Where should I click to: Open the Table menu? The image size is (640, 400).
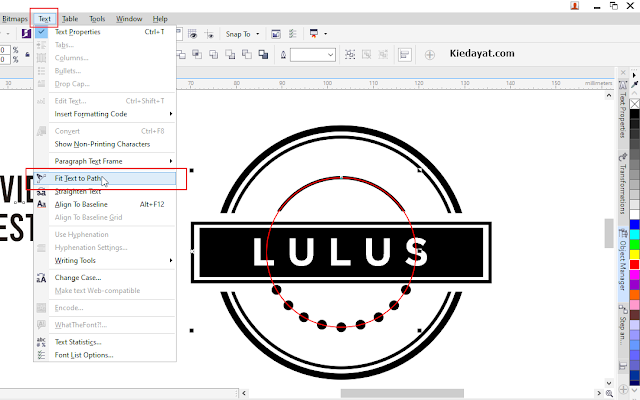(70, 19)
